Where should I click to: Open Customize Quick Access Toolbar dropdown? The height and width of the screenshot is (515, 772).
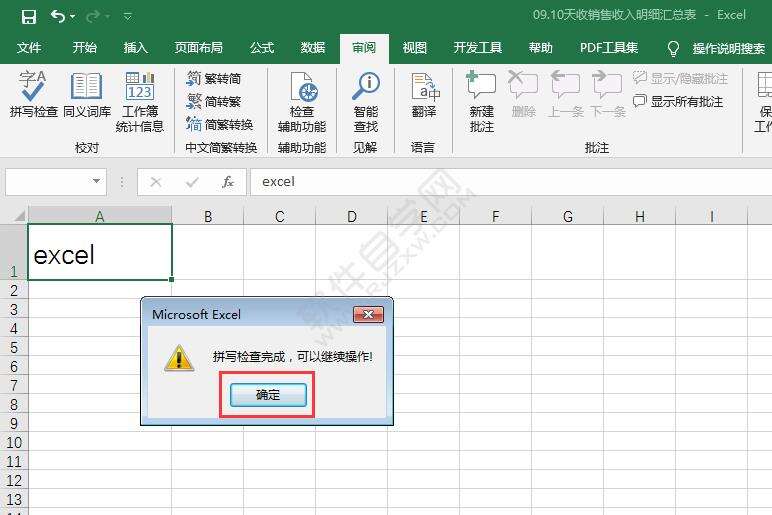[128, 17]
